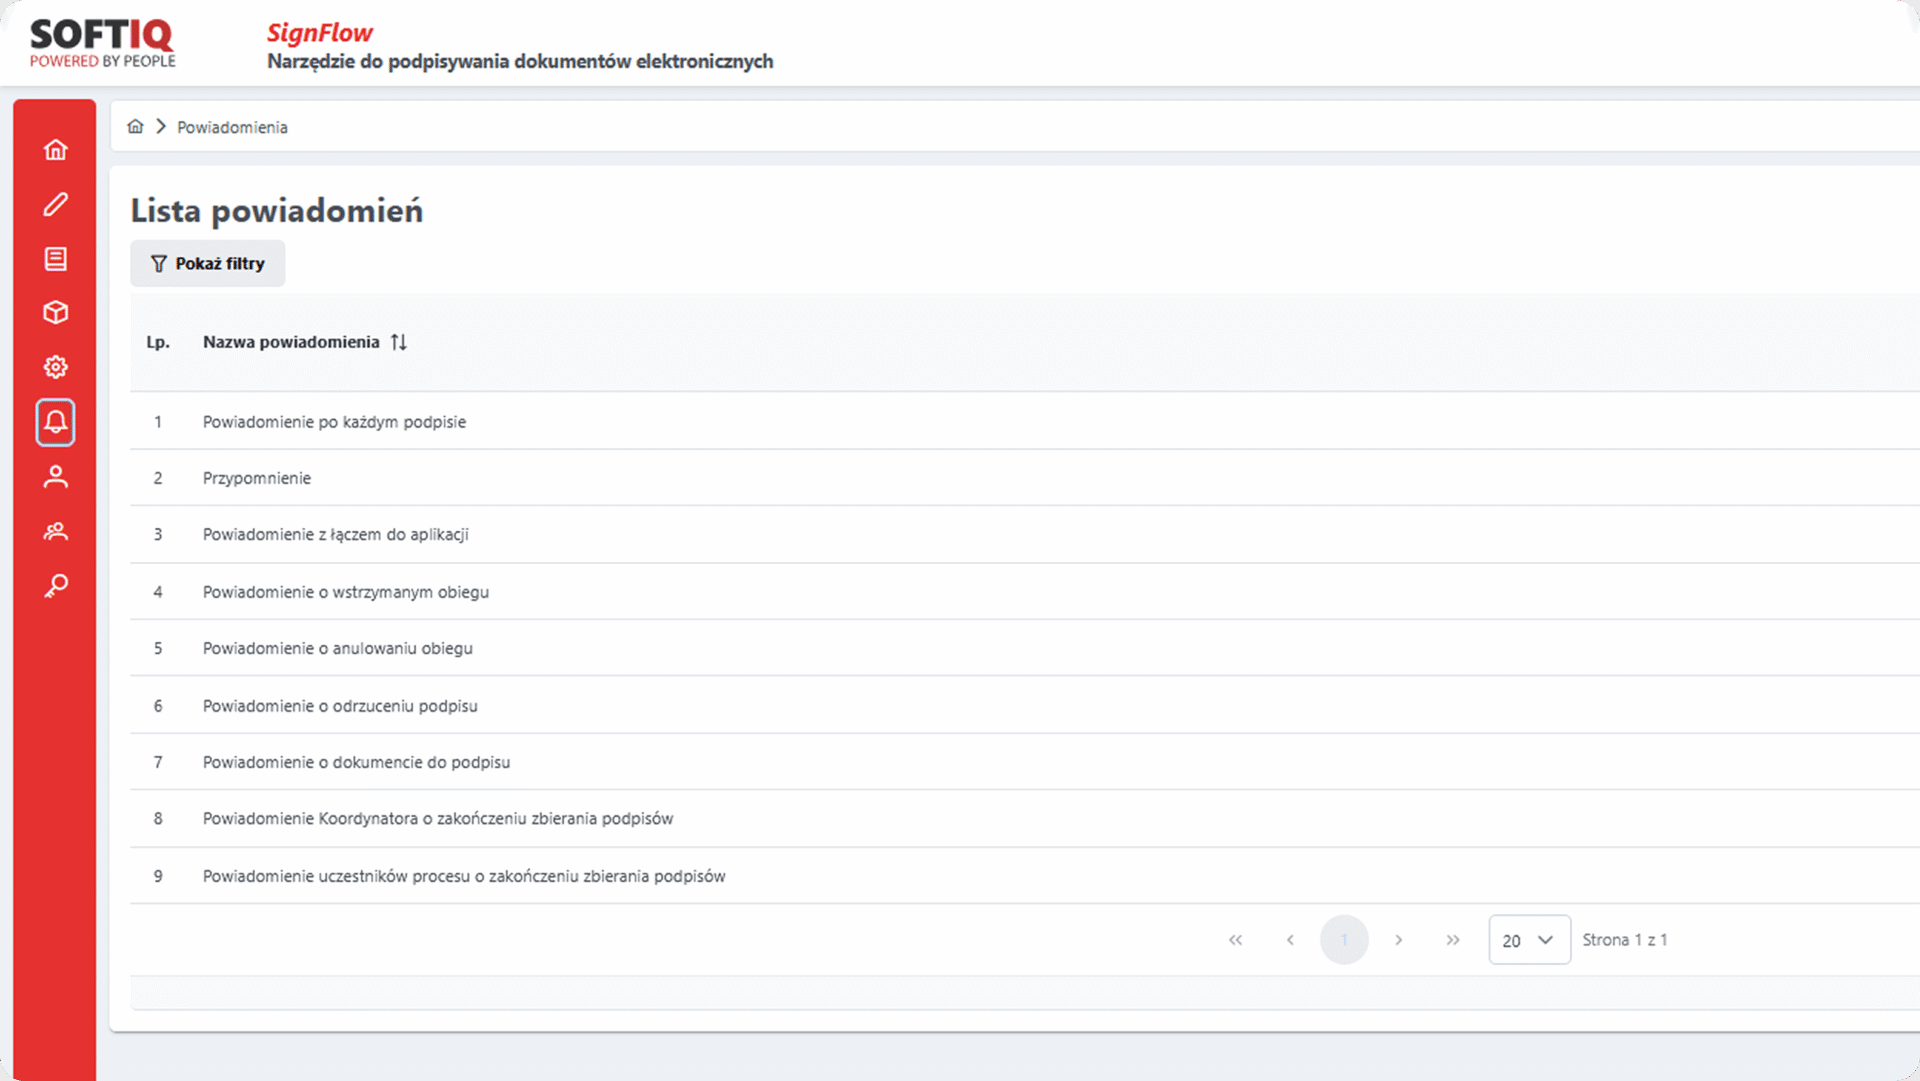Image resolution: width=1920 pixels, height=1081 pixels.
Task: Sort by Nazwa powiadomienia column arrows
Action: [x=399, y=342]
